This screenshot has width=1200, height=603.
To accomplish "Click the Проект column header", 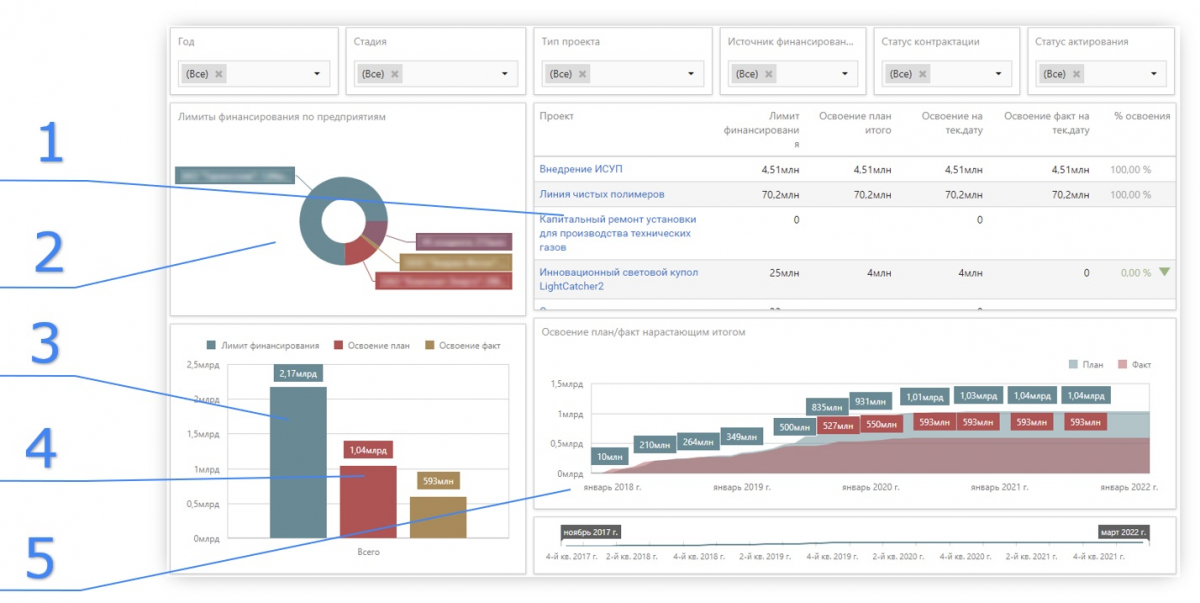I will [x=556, y=117].
